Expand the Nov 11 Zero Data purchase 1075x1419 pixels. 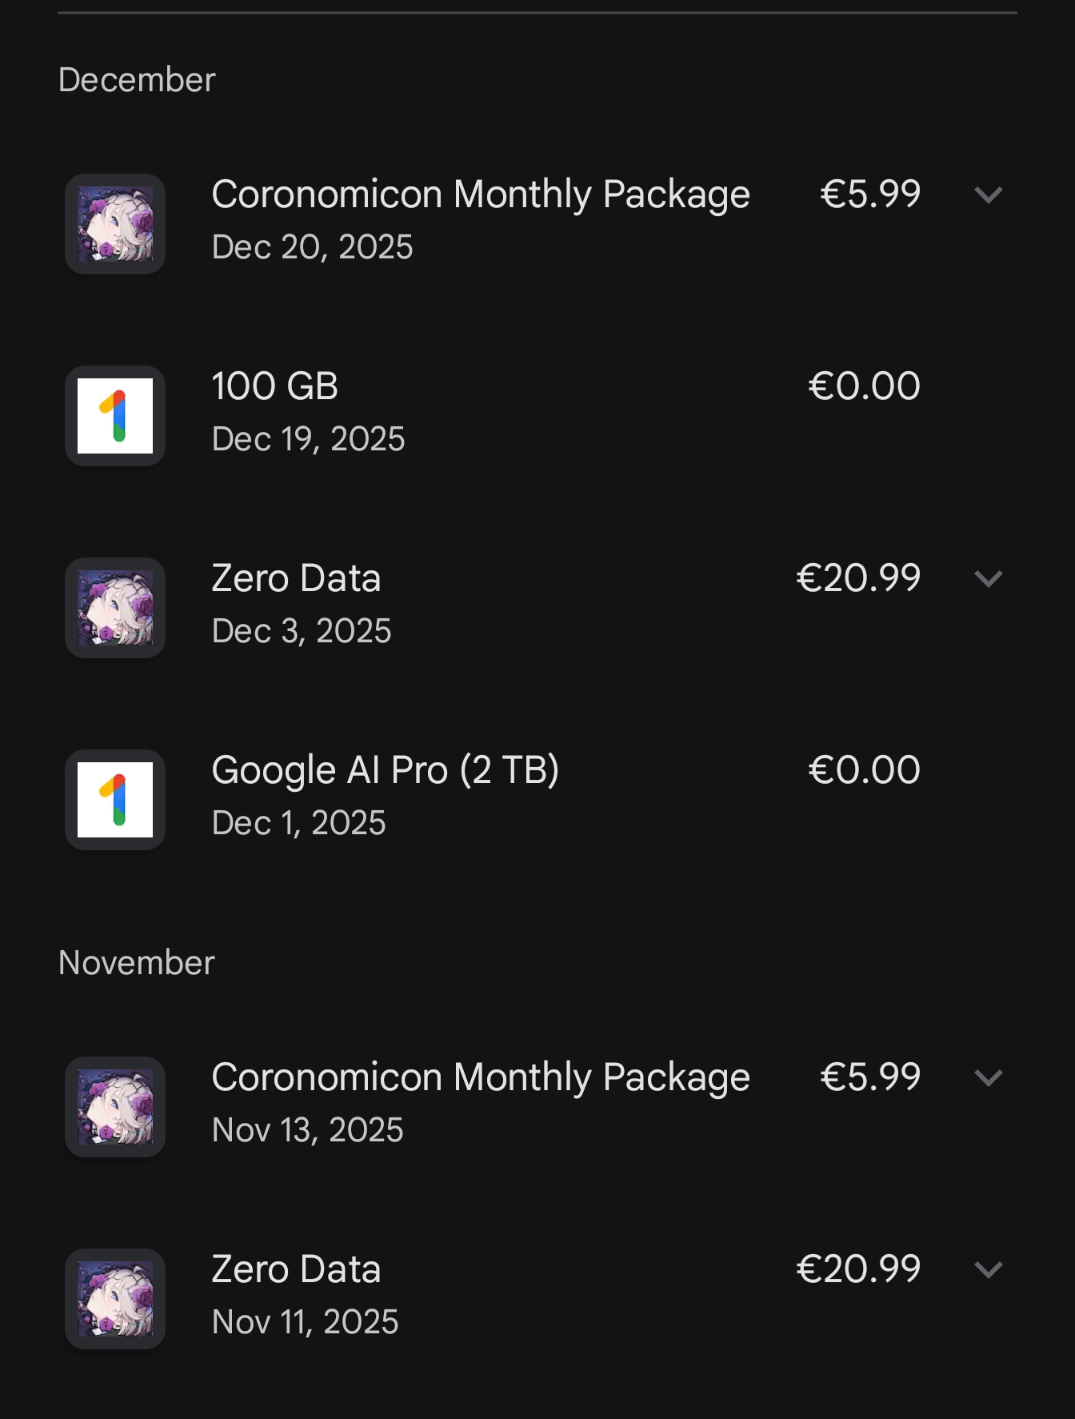click(988, 1270)
